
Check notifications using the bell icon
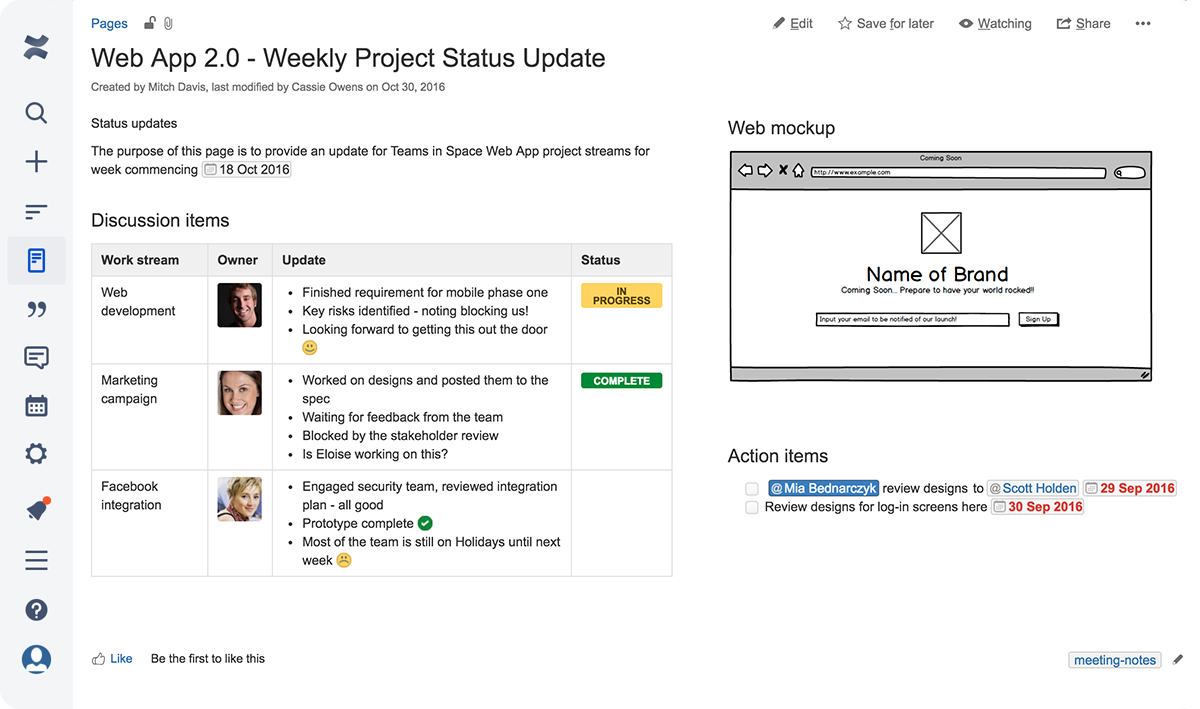point(36,509)
